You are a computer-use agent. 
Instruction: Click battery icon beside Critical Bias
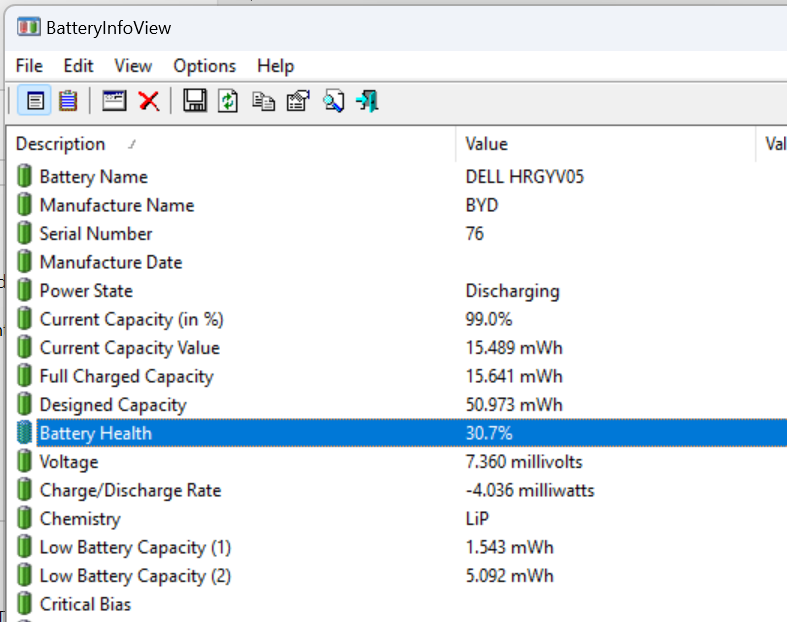point(24,603)
